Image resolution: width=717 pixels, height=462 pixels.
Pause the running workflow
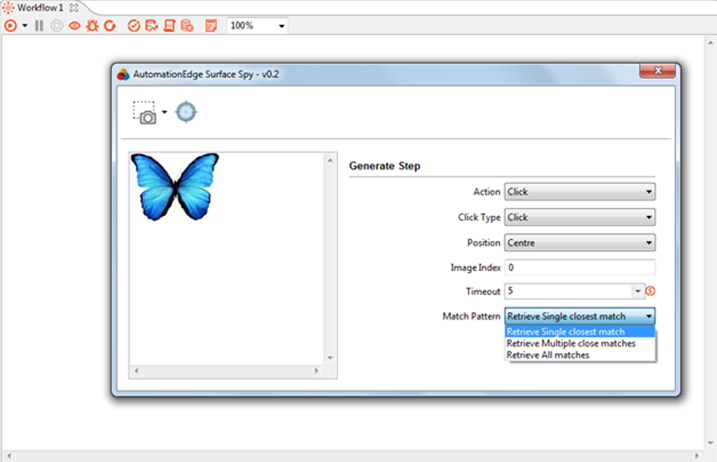(39, 26)
